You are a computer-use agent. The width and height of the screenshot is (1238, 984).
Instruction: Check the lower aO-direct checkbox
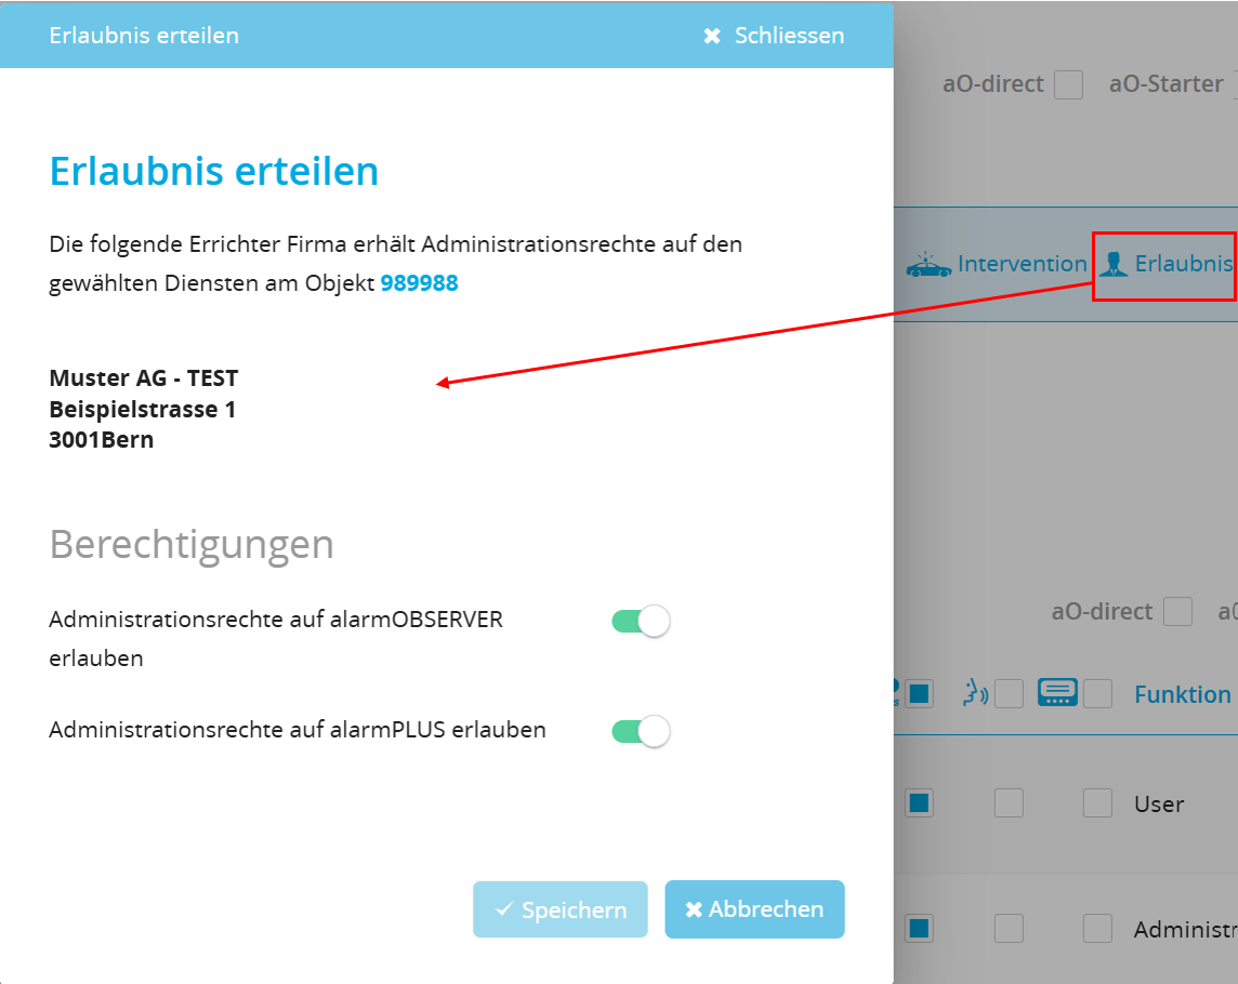click(1180, 611)
